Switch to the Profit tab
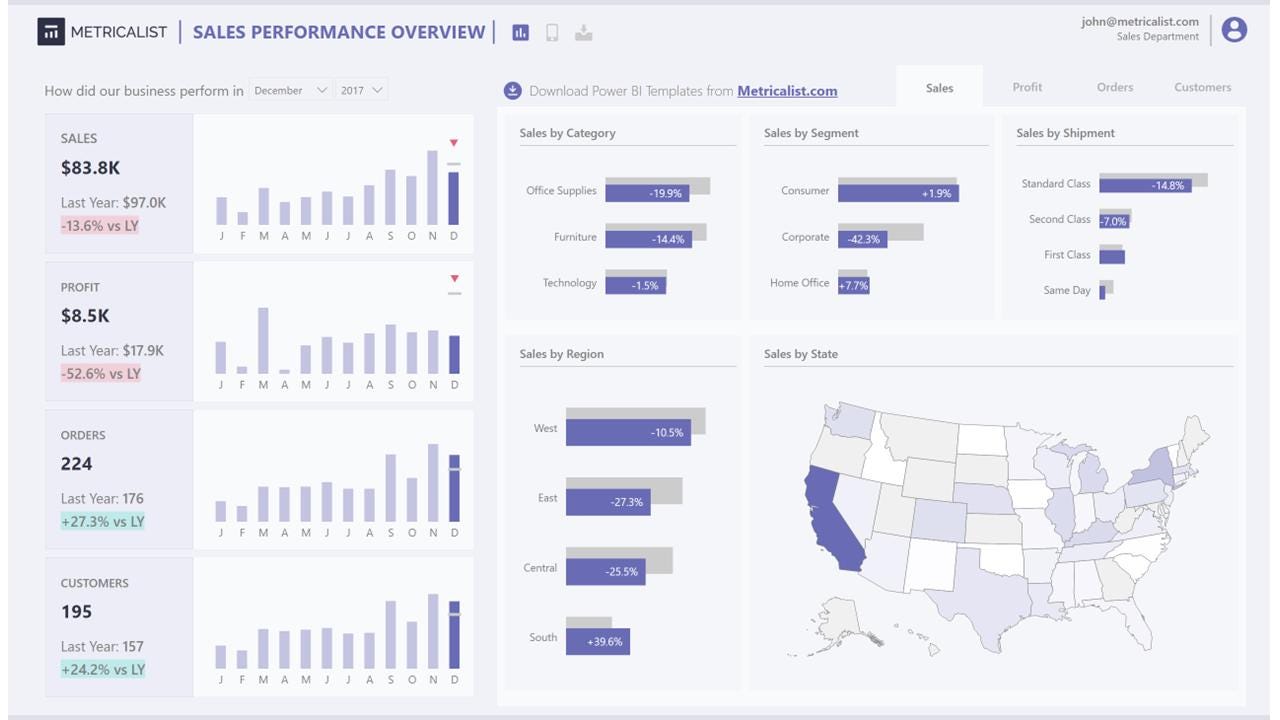The height and width of the screenshot is (720, 1280). pos(1027,87)
